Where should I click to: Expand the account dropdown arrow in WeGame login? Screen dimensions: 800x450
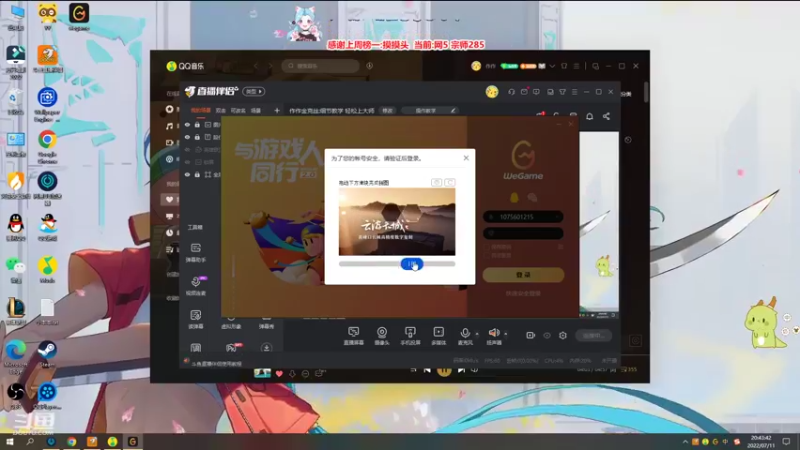coord(557,217)
